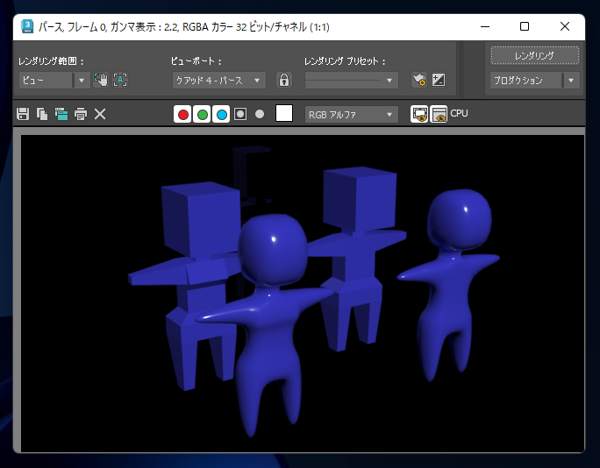This screenshot has width=600, height=468.
Task: Toggle the red channel display
Action: click(x=183, y=114)
